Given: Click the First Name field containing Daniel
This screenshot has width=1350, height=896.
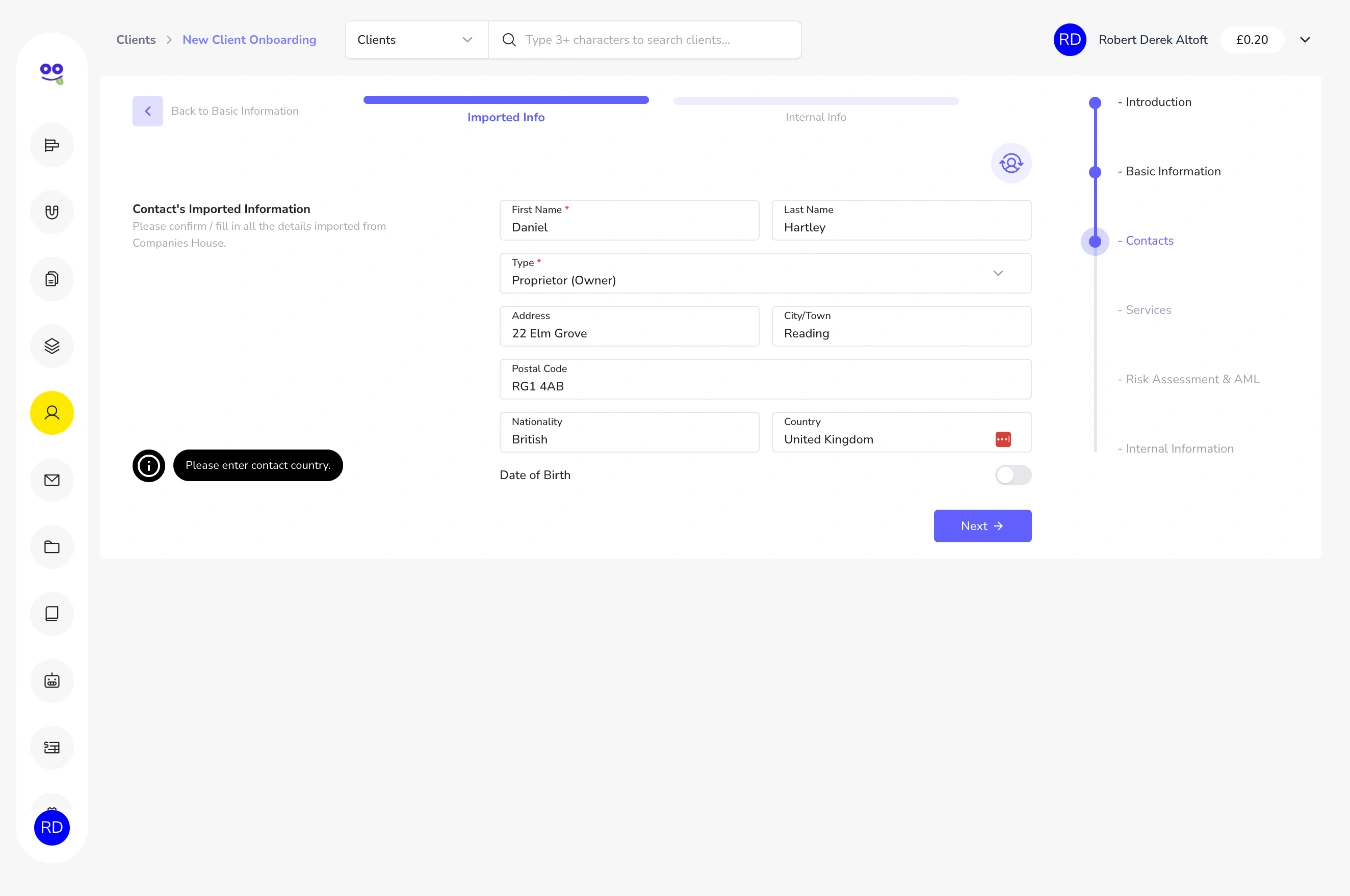Looking at the screenshot, I should (x=630, y=220).
